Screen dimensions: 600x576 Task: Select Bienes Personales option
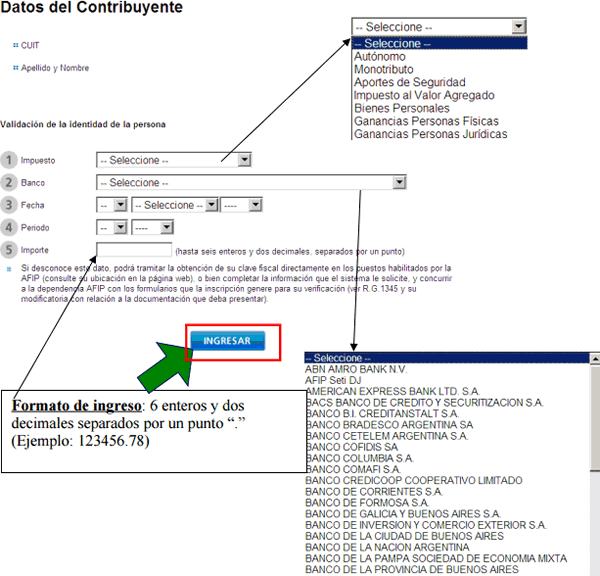coord(402,108)
